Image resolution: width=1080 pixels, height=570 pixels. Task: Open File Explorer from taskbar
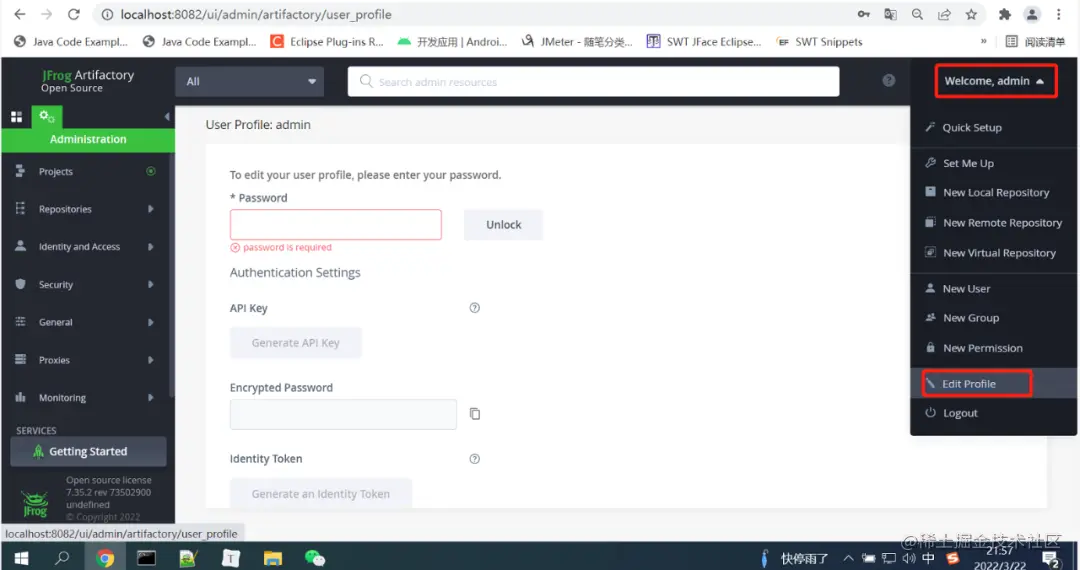(273, 558)
